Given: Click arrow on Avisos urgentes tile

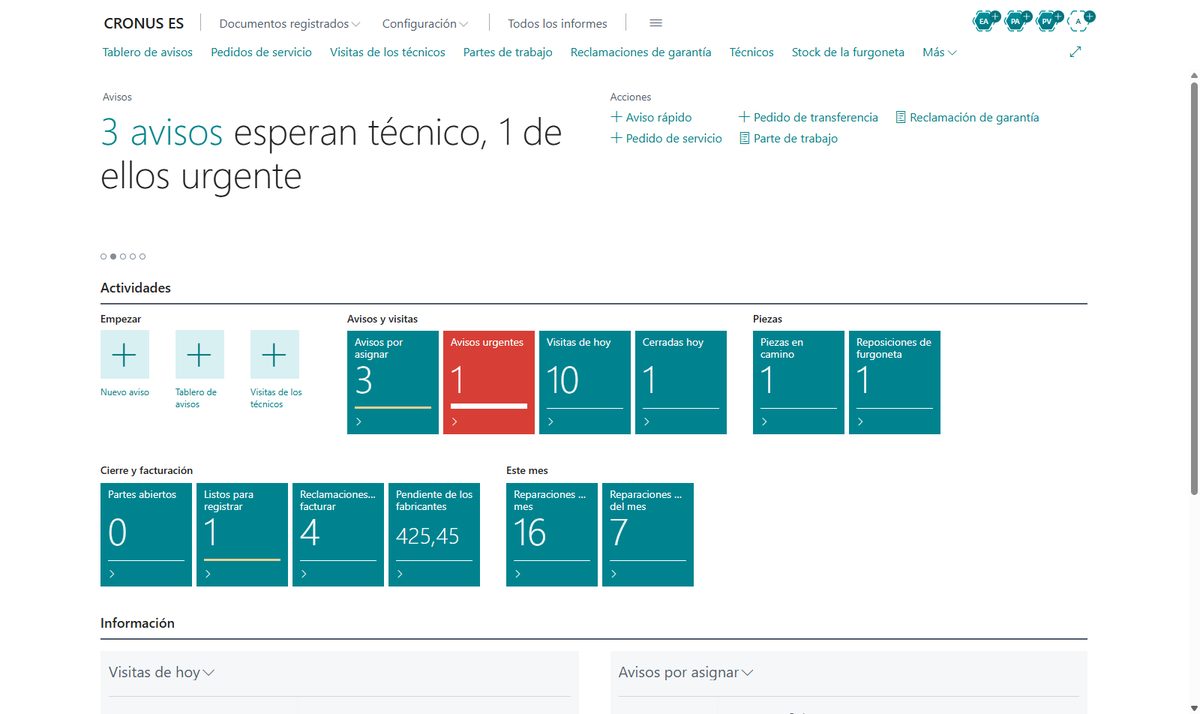Looking at the screenshot, I should tap(455, 422).
